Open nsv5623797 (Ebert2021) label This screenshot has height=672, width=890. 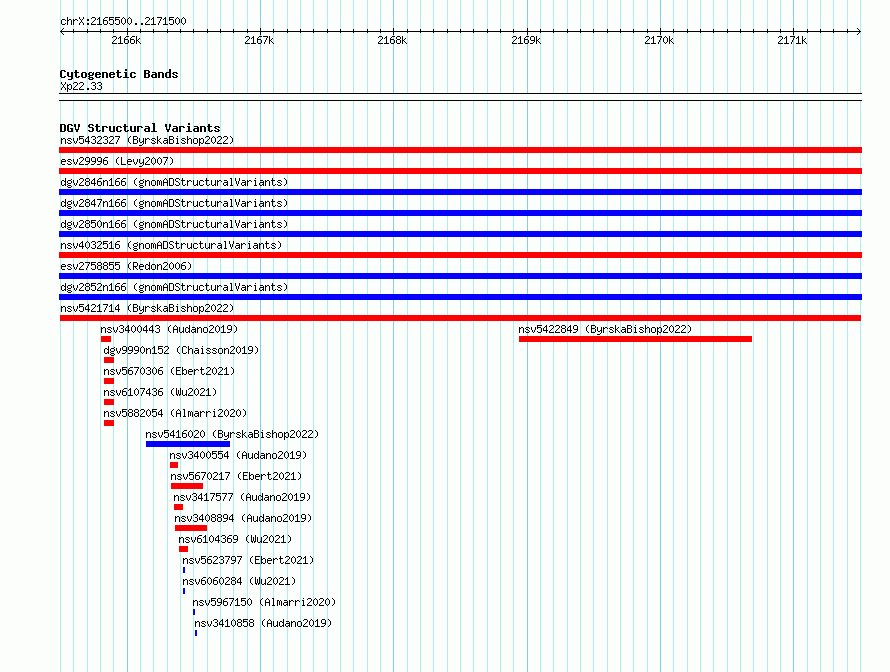tap(248, 560)
